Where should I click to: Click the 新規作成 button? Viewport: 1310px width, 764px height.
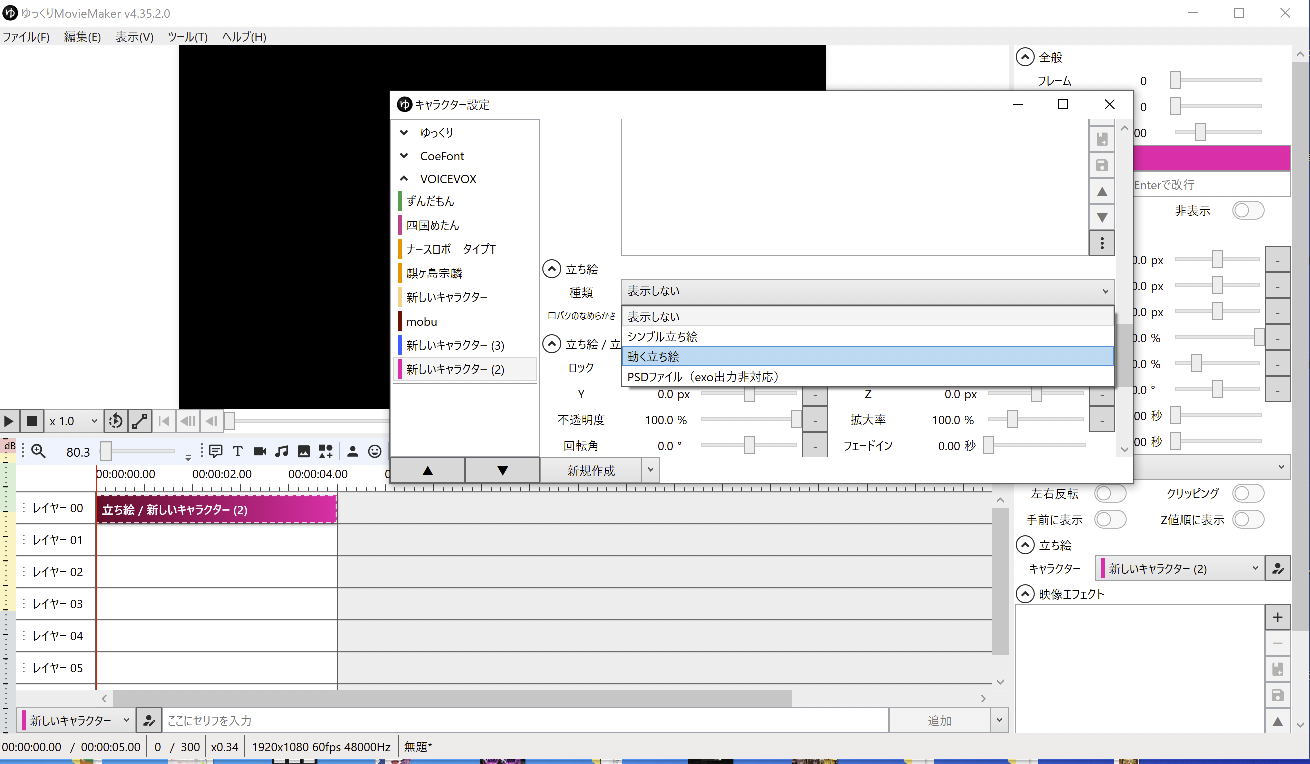590,470
